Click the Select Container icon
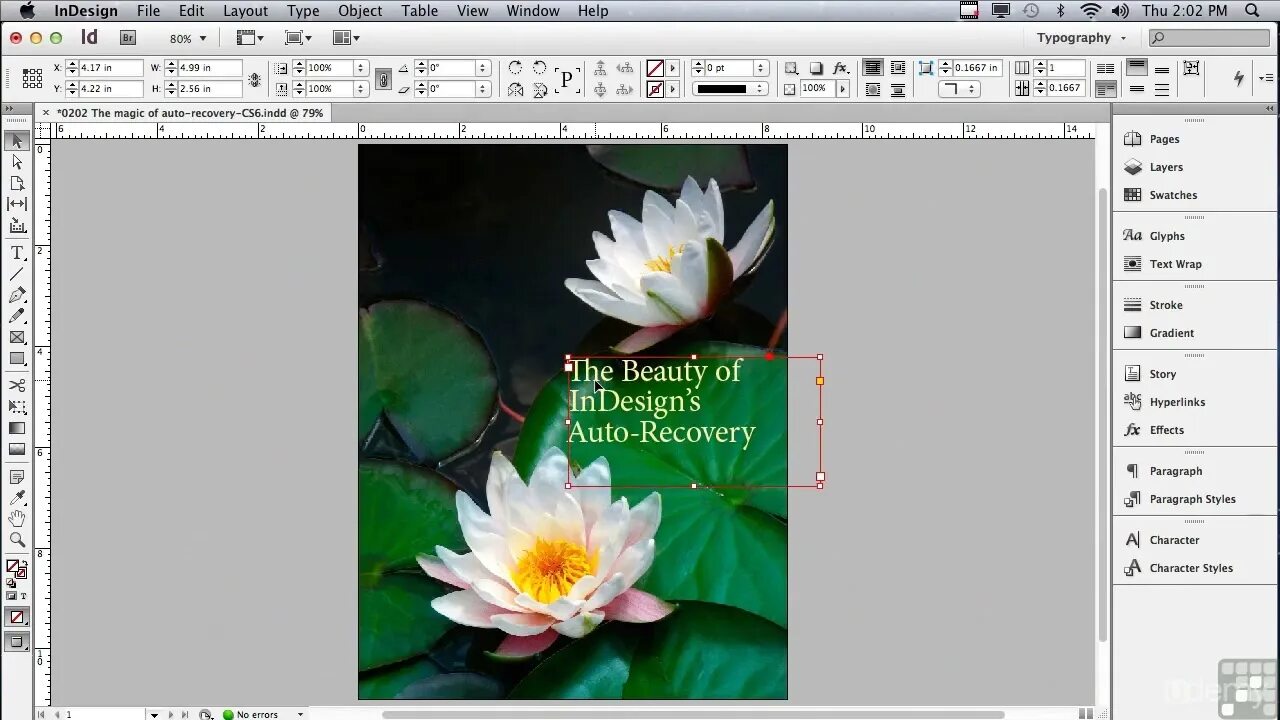 point(600,68)
